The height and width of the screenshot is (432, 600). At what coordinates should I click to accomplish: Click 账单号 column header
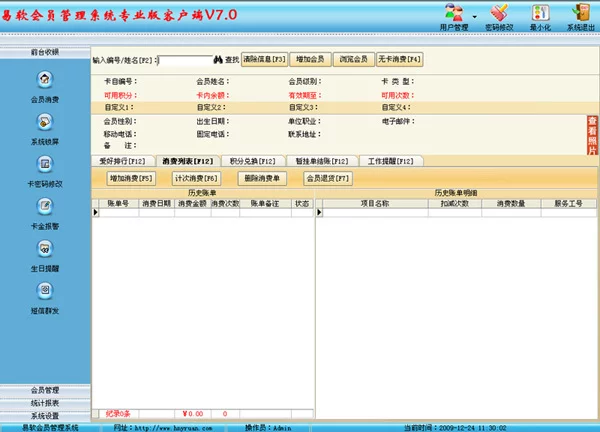click(119, 204)
